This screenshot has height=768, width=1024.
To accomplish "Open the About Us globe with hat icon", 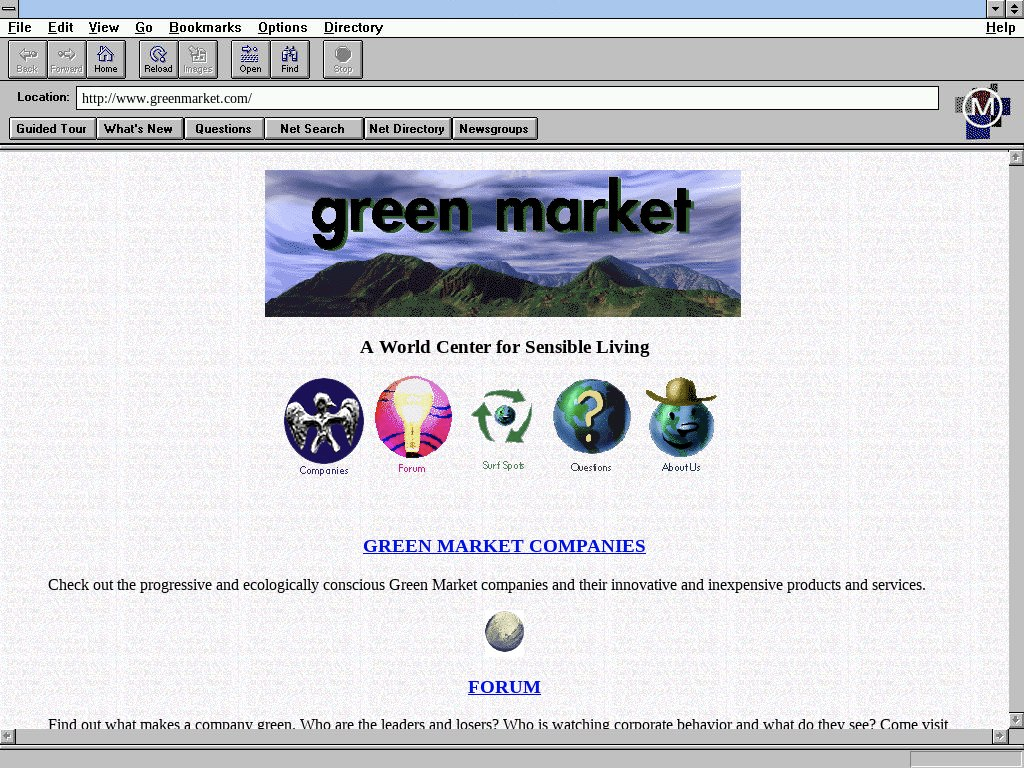I will 681,418.
